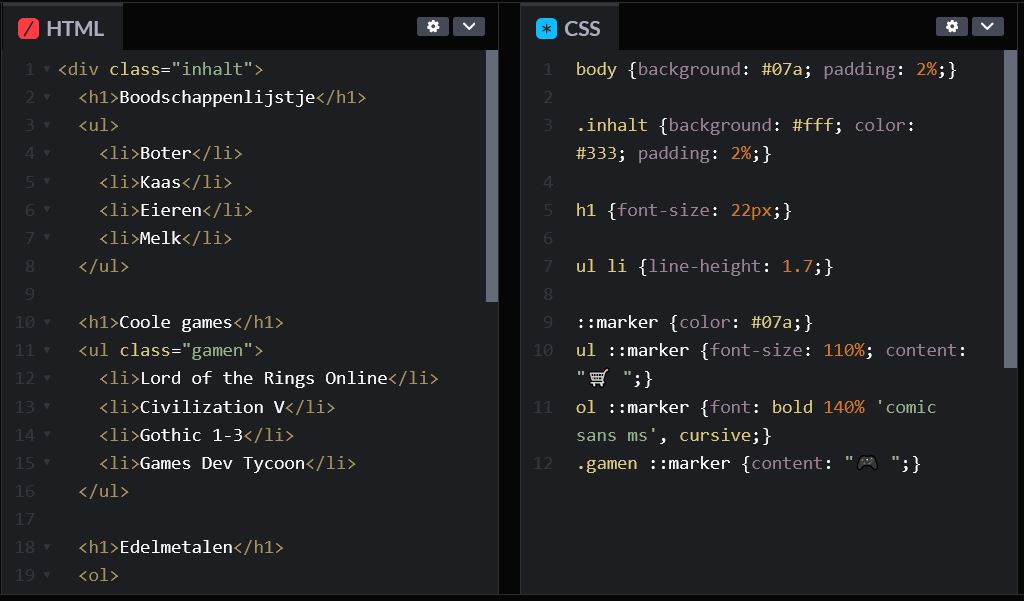Click the "inhalt" class value in HTML
The image size is (1024, 601).
pos(212,69)
